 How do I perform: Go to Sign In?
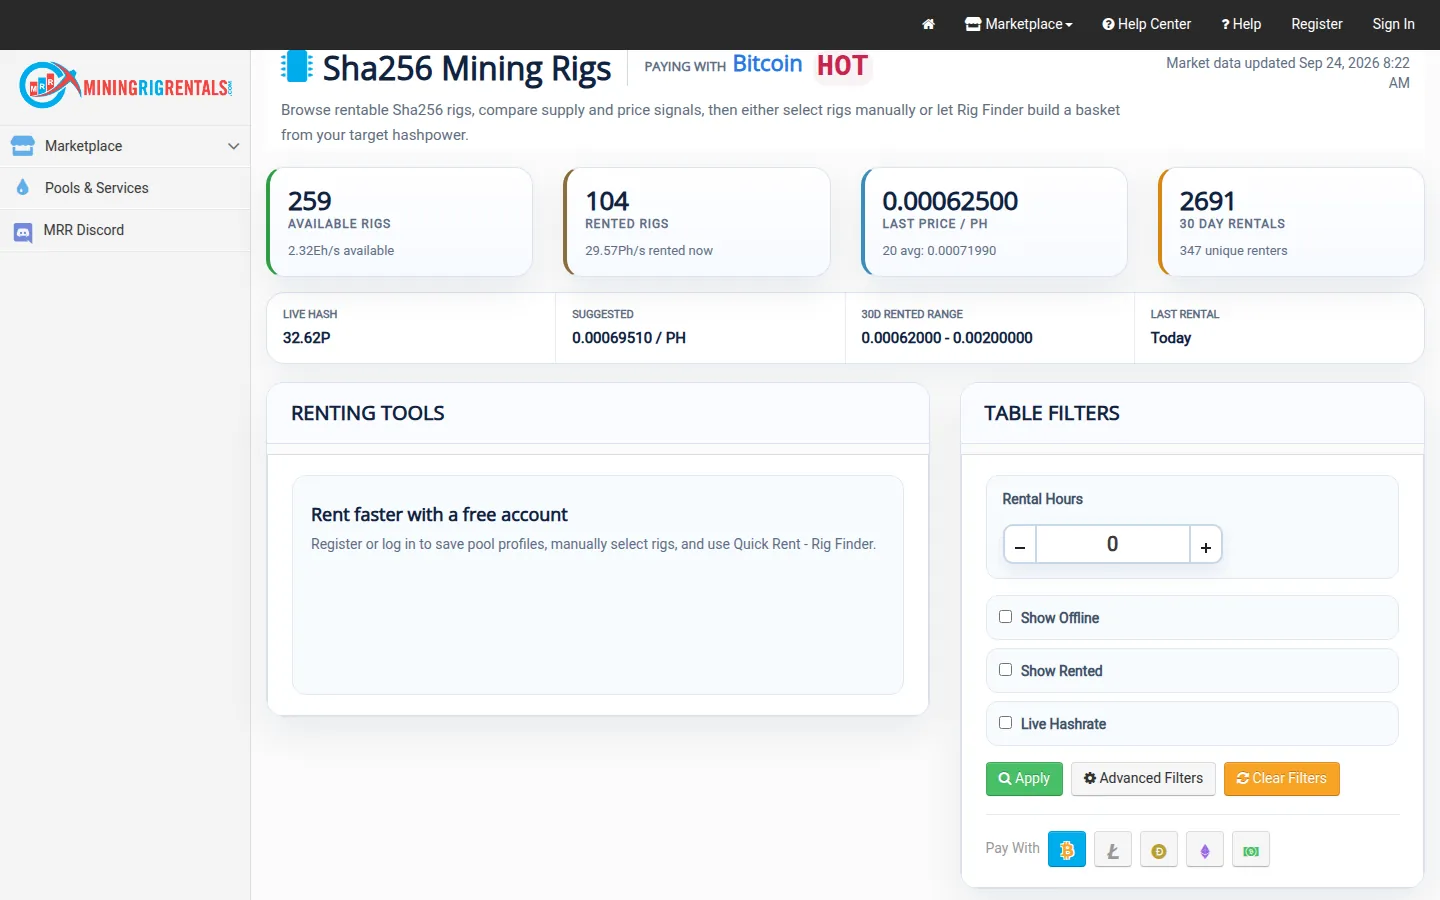point(1393,24)
